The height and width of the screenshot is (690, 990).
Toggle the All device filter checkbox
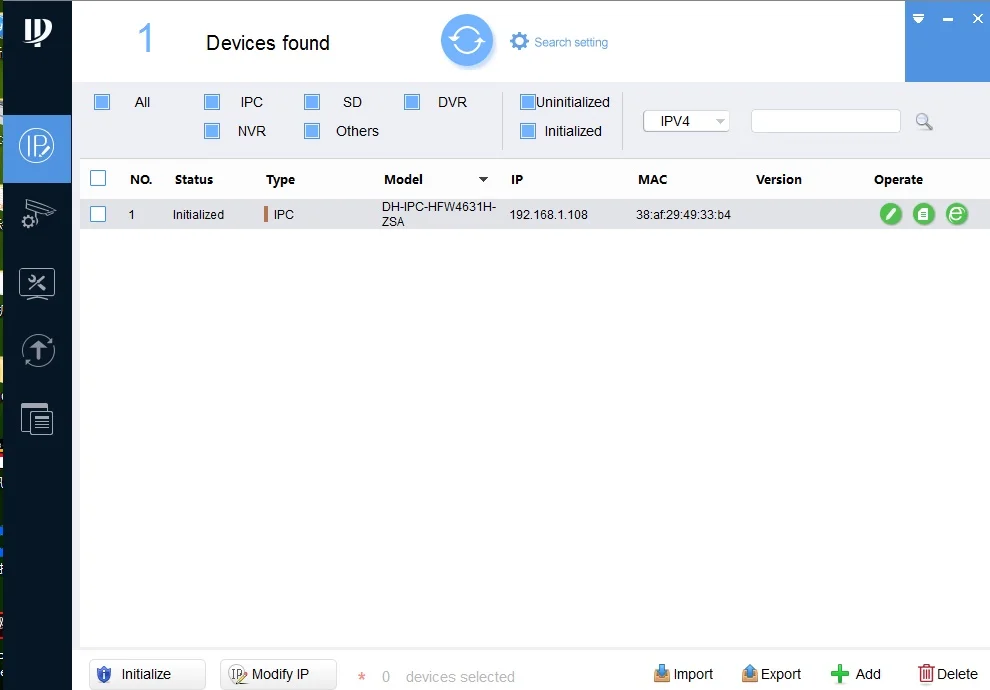point(102,102)
